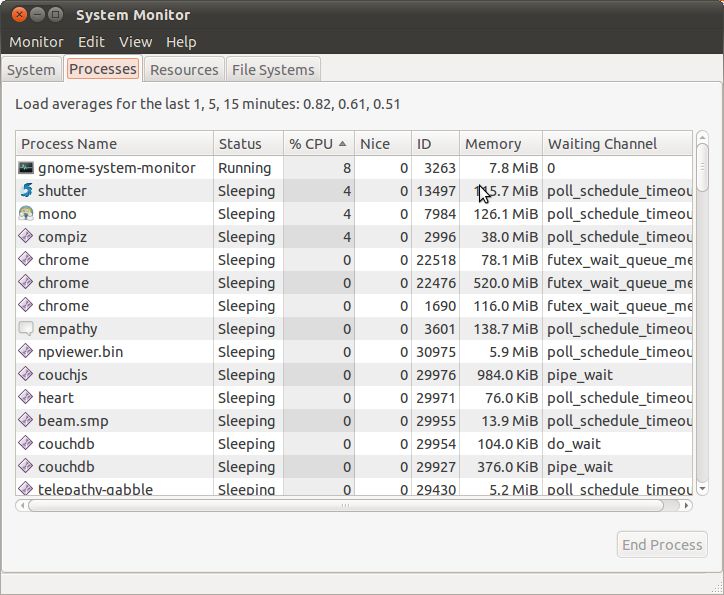Sort by Nice column header

[383, 144]
